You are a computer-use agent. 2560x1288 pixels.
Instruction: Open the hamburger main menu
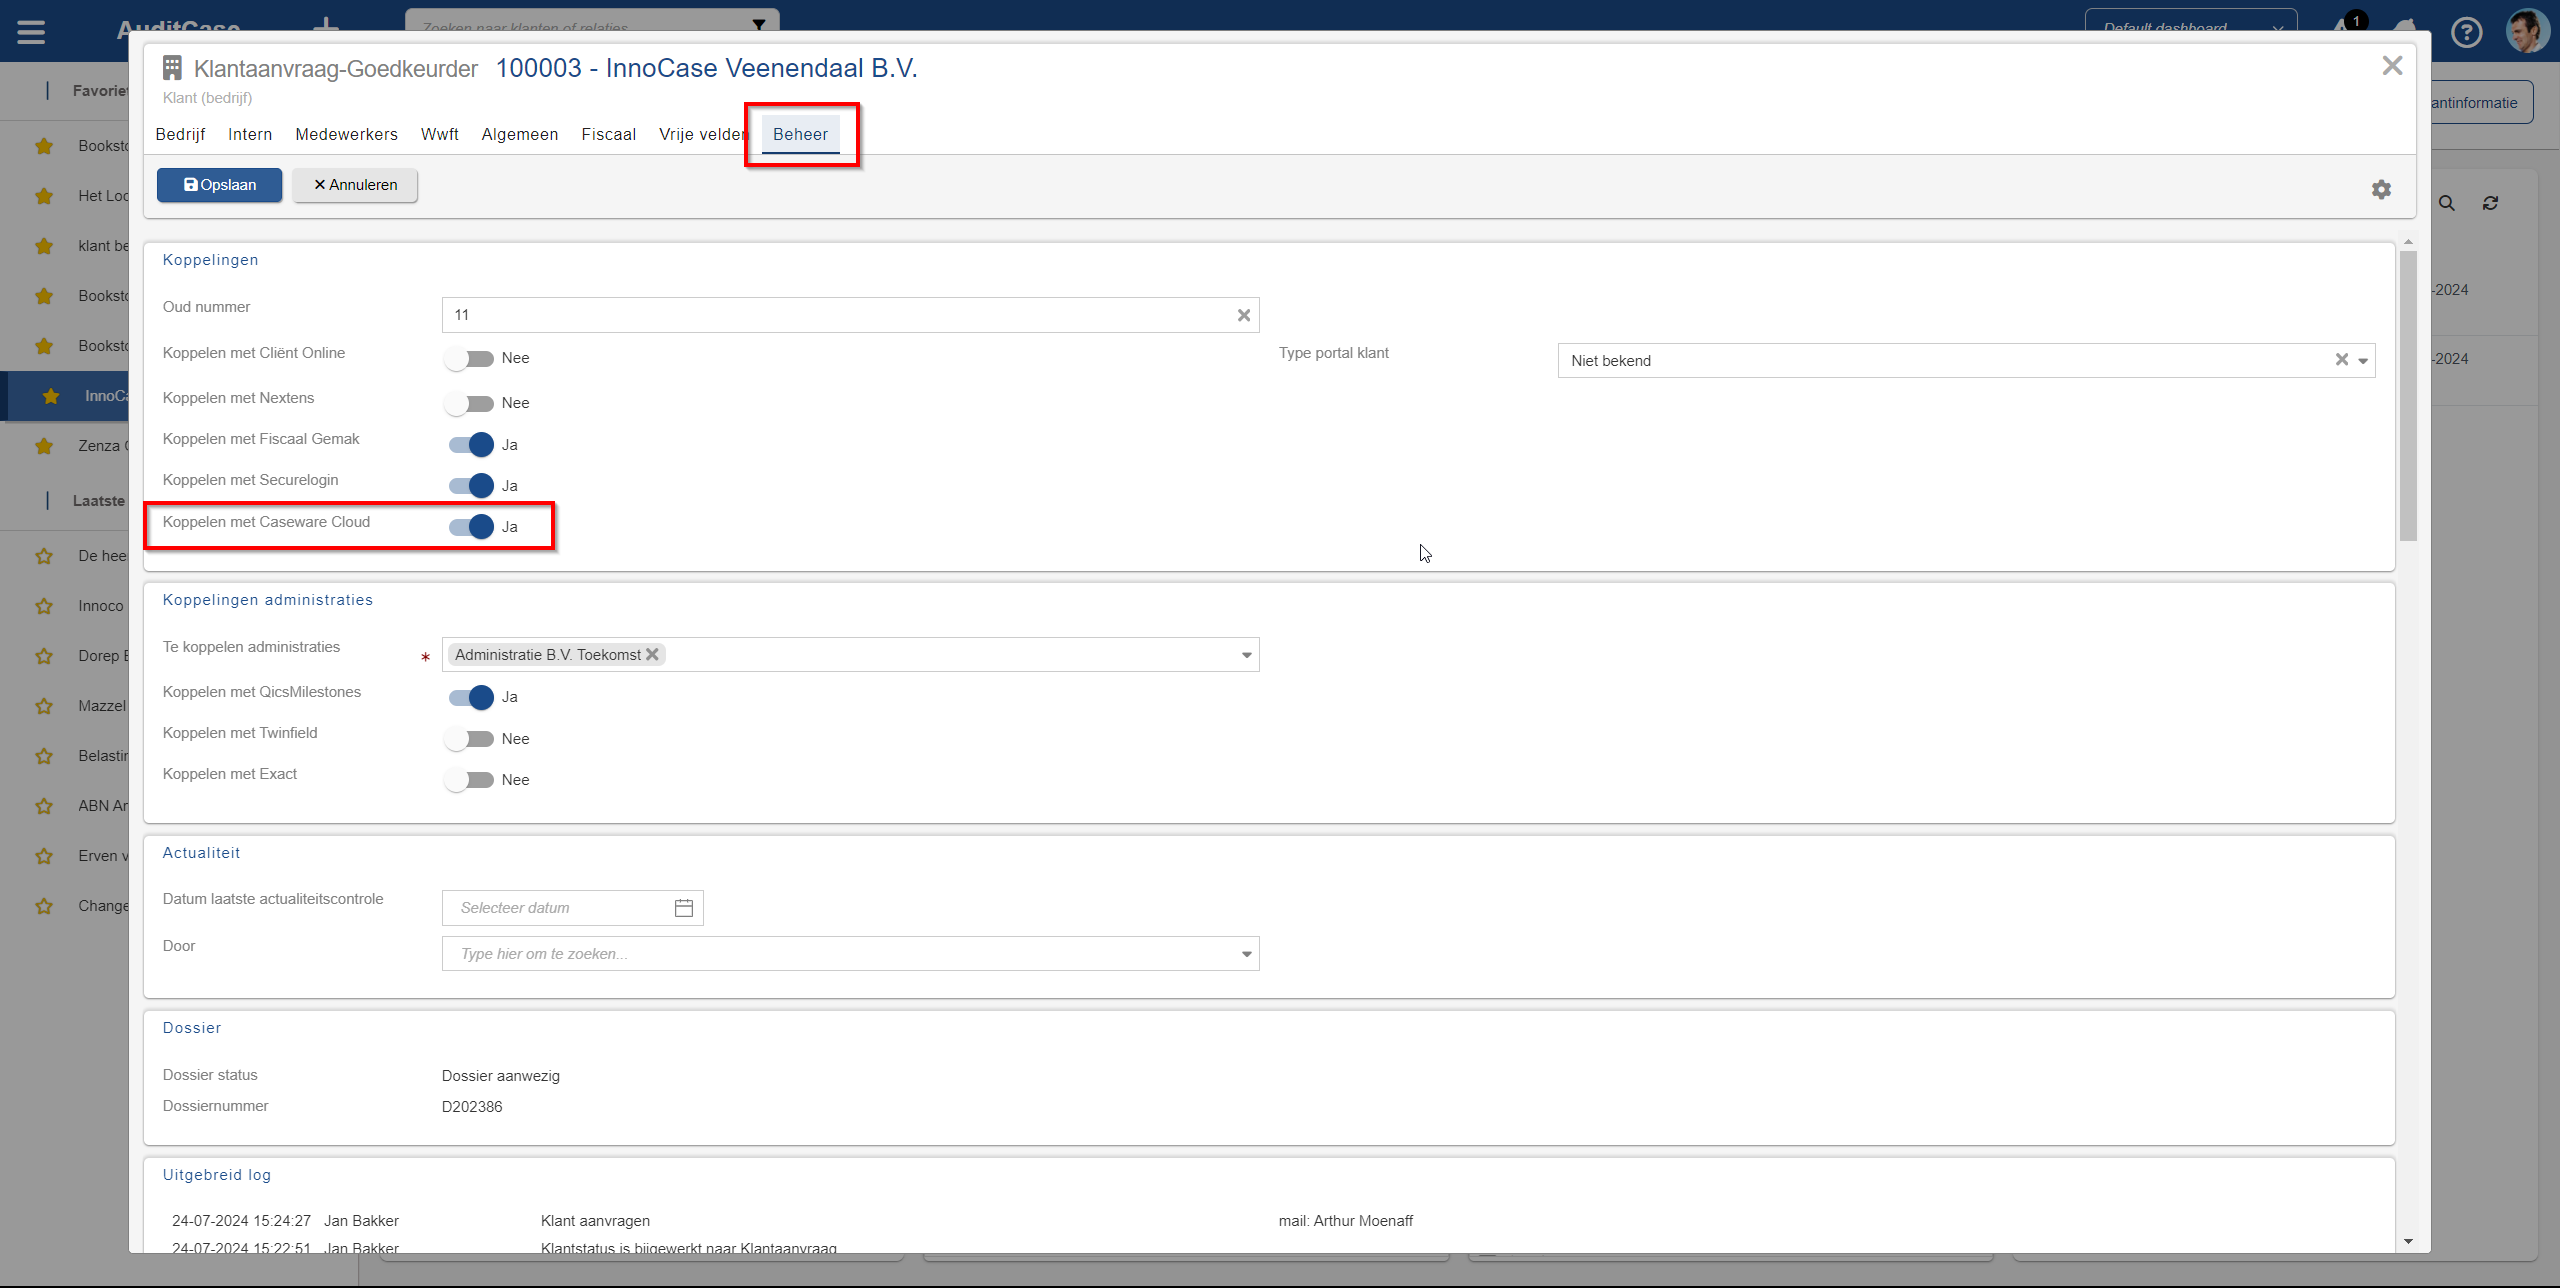click(31, 32)
